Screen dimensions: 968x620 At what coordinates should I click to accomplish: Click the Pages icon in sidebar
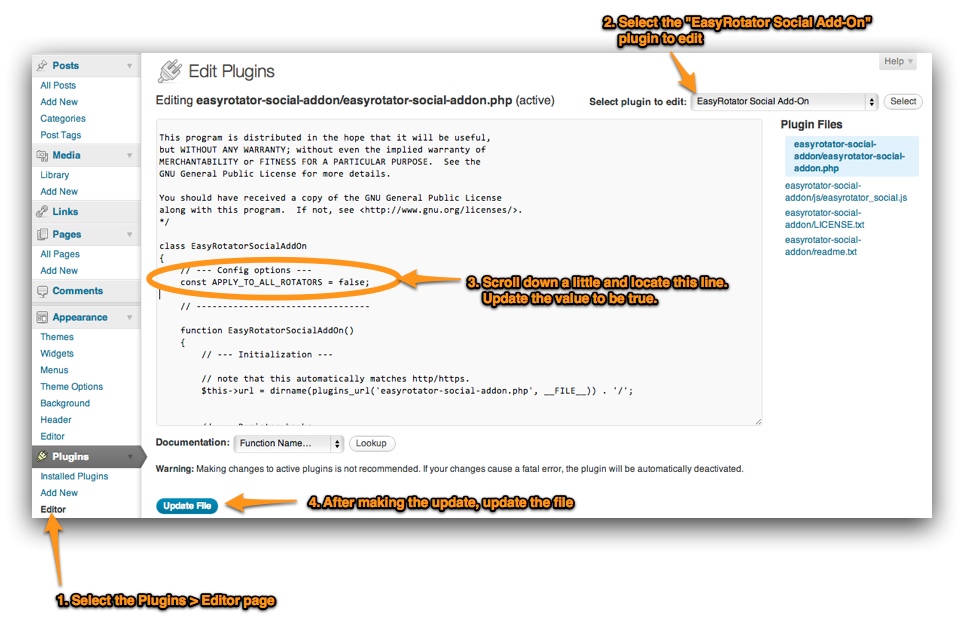[41, 234]
